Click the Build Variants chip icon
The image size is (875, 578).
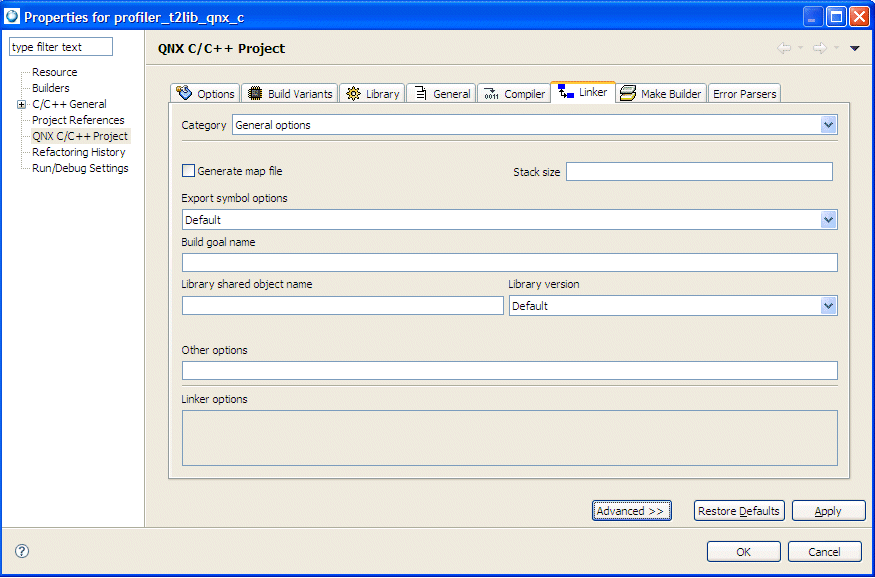(x=255, y=93)
